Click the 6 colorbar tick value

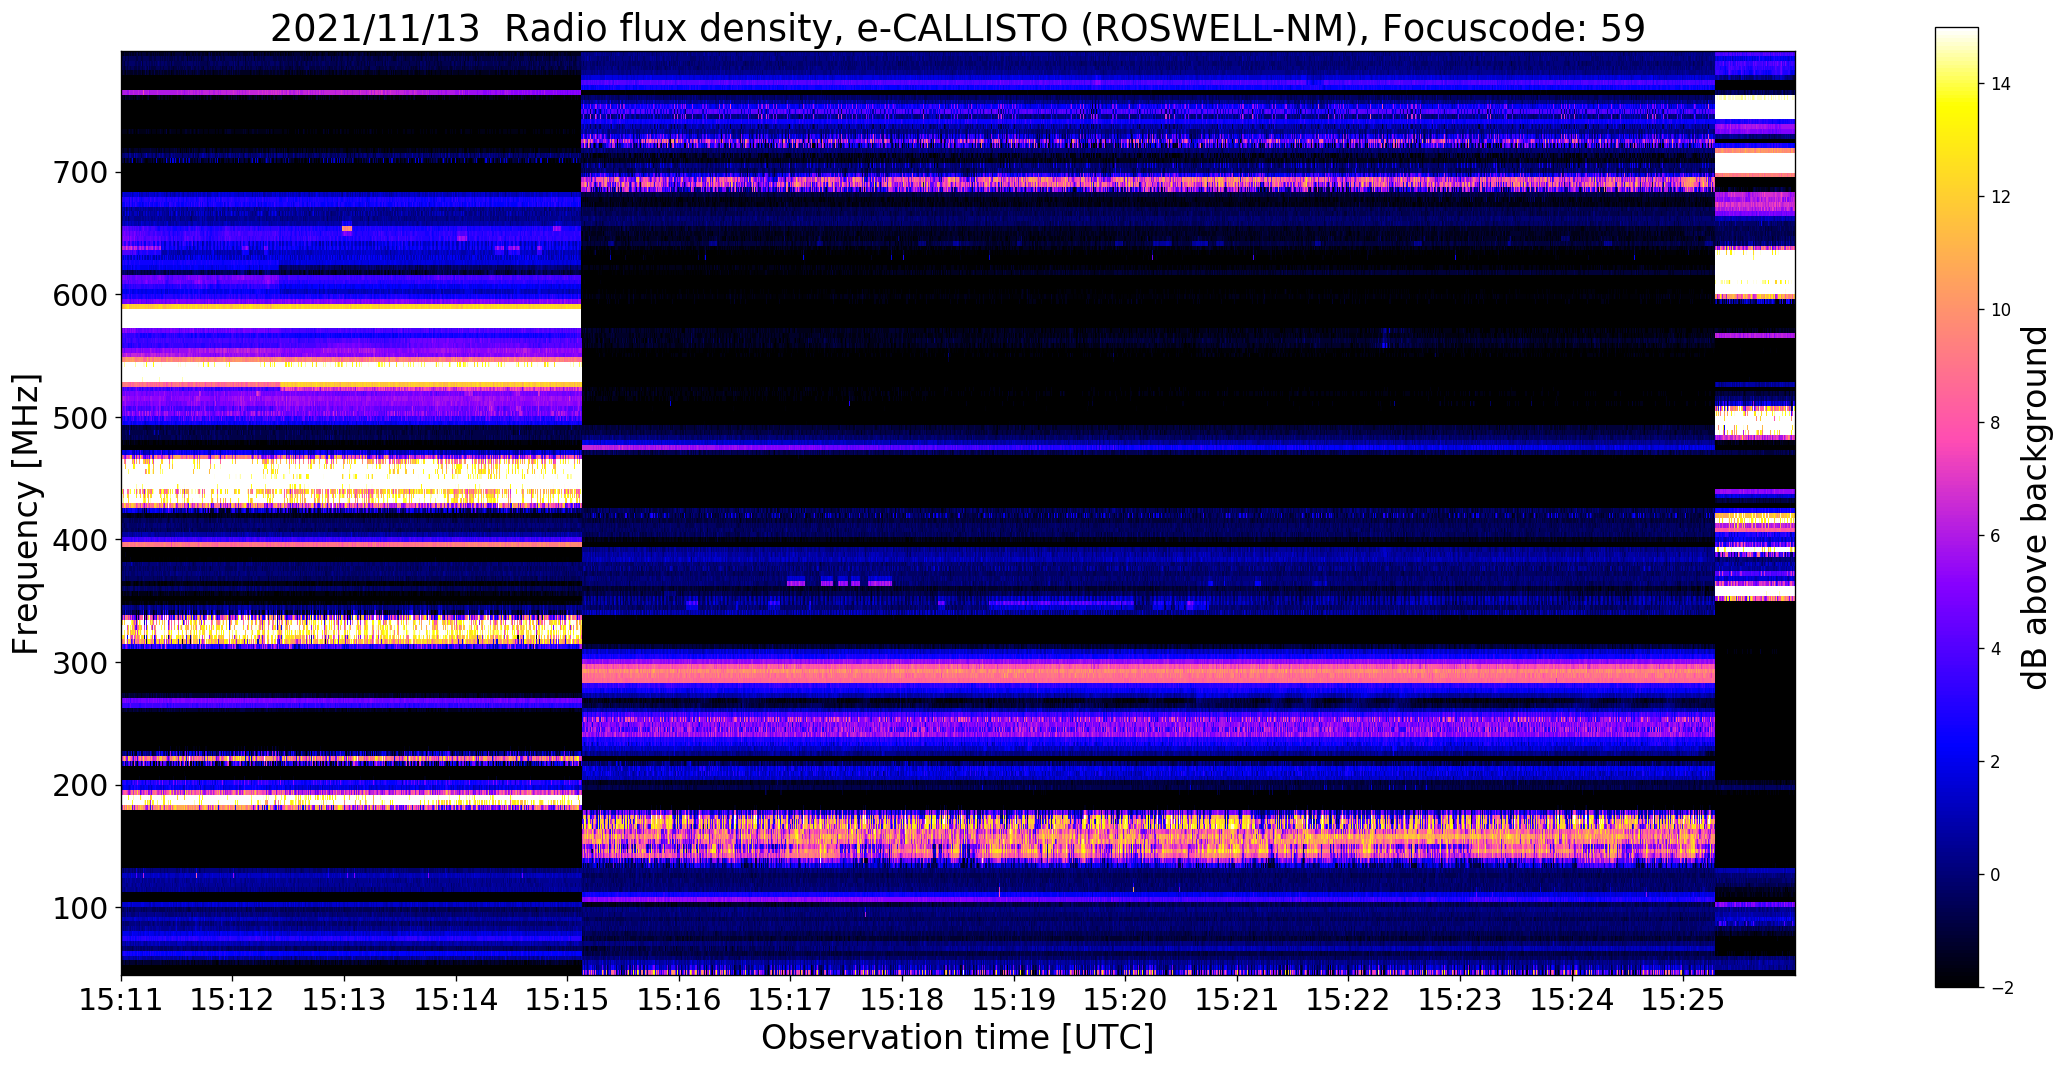(1996, 536)
